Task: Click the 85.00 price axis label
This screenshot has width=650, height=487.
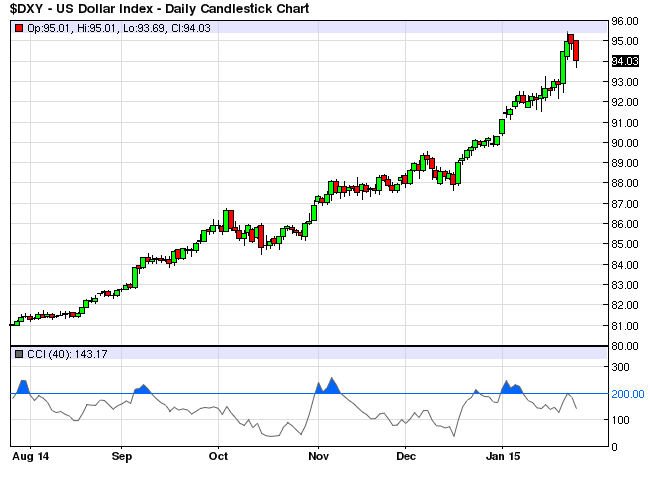Action: (625, 244)
